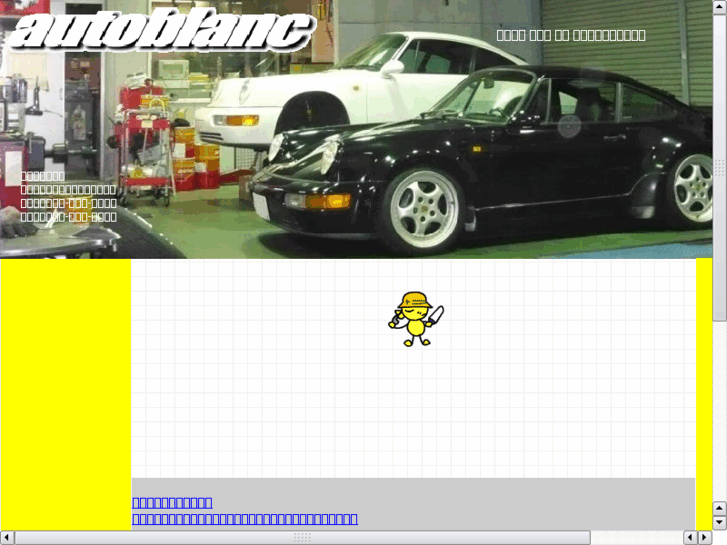The width and height of the screenshot is (727, 545).
Task: Click the rightmost horizontal scroll arrow
Action: pyautogui.click(x=705, y=538)
